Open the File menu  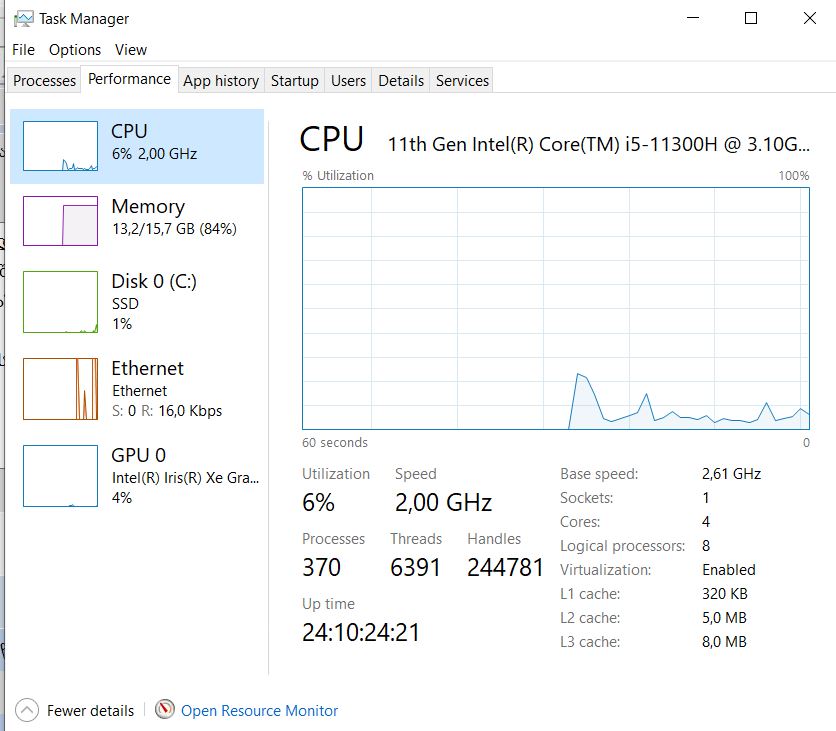23,49
